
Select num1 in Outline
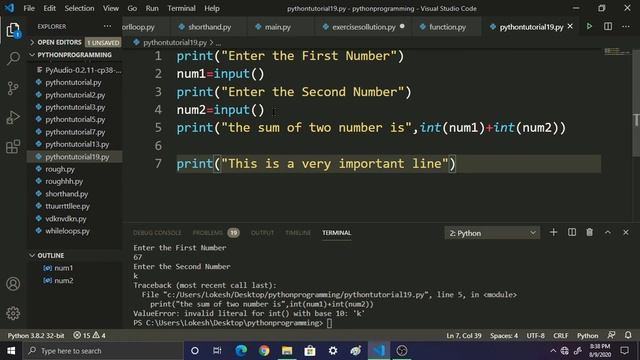75,268
